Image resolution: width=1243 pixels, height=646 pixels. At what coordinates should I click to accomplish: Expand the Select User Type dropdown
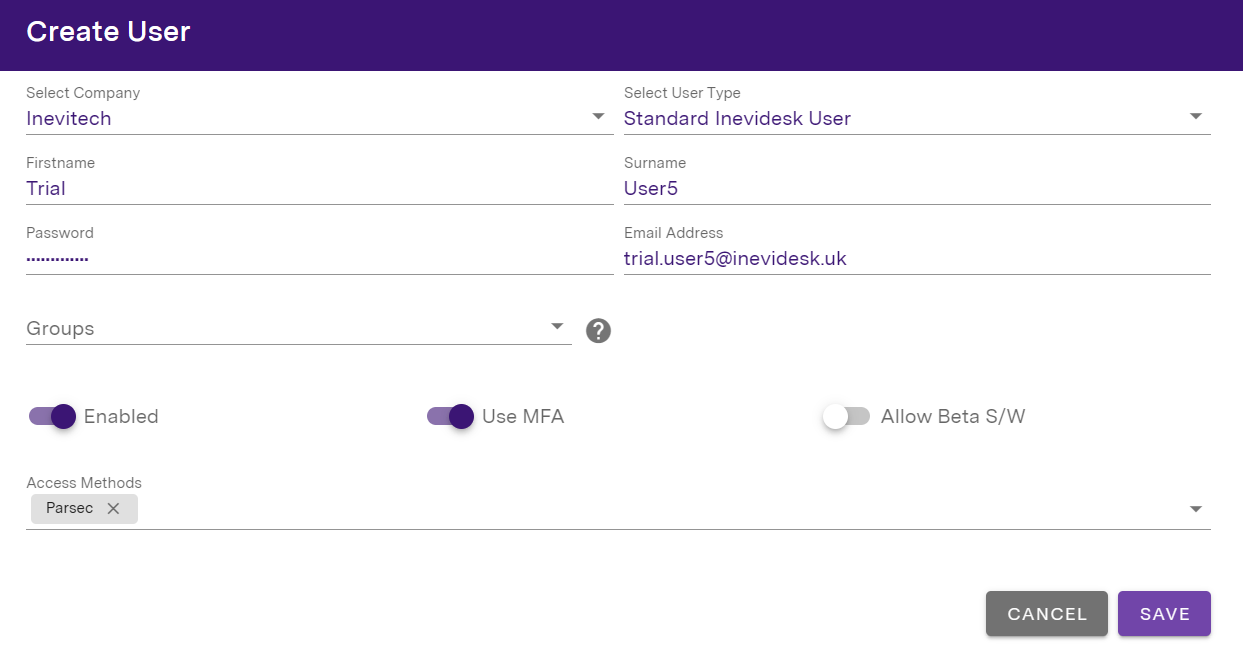point(1195,117)
